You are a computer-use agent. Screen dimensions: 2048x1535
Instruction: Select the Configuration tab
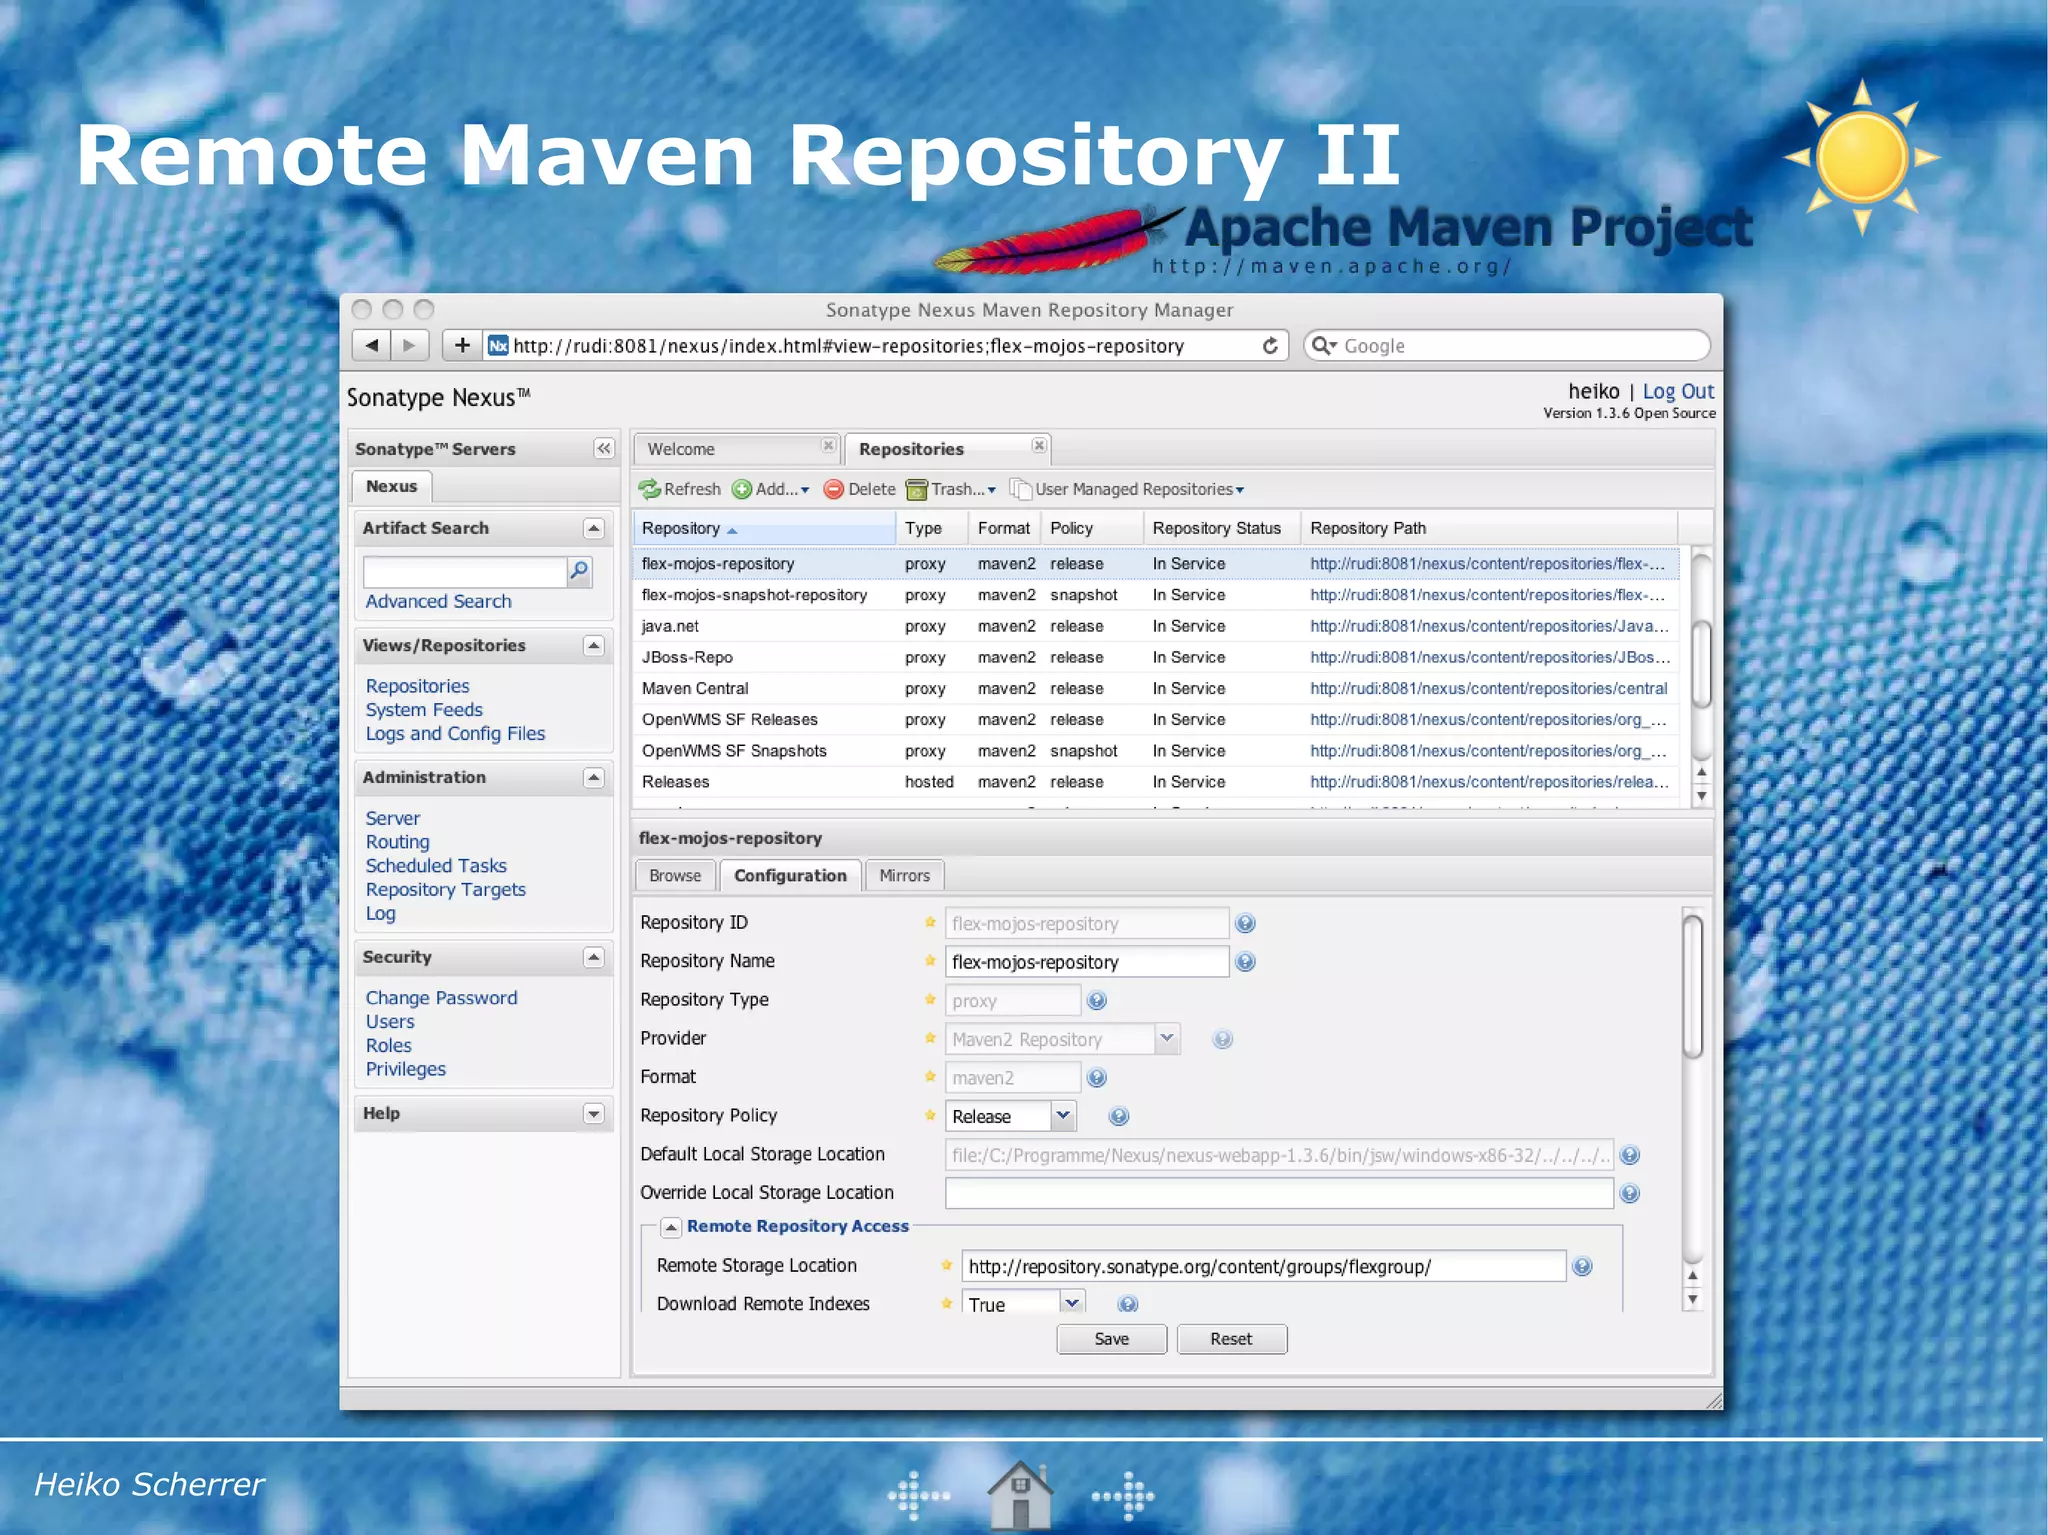click(790, 875)
